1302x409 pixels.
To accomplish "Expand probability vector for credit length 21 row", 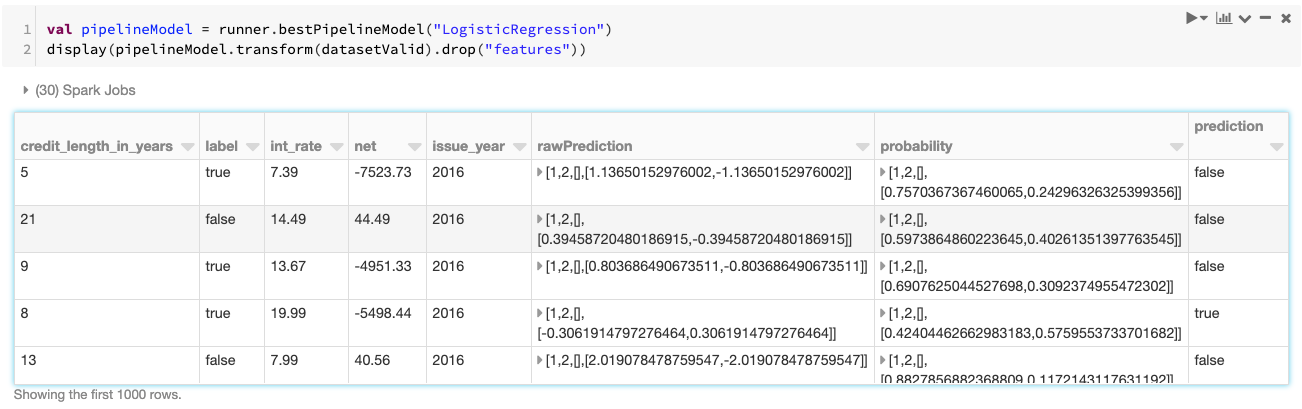I will click(884, 220).
